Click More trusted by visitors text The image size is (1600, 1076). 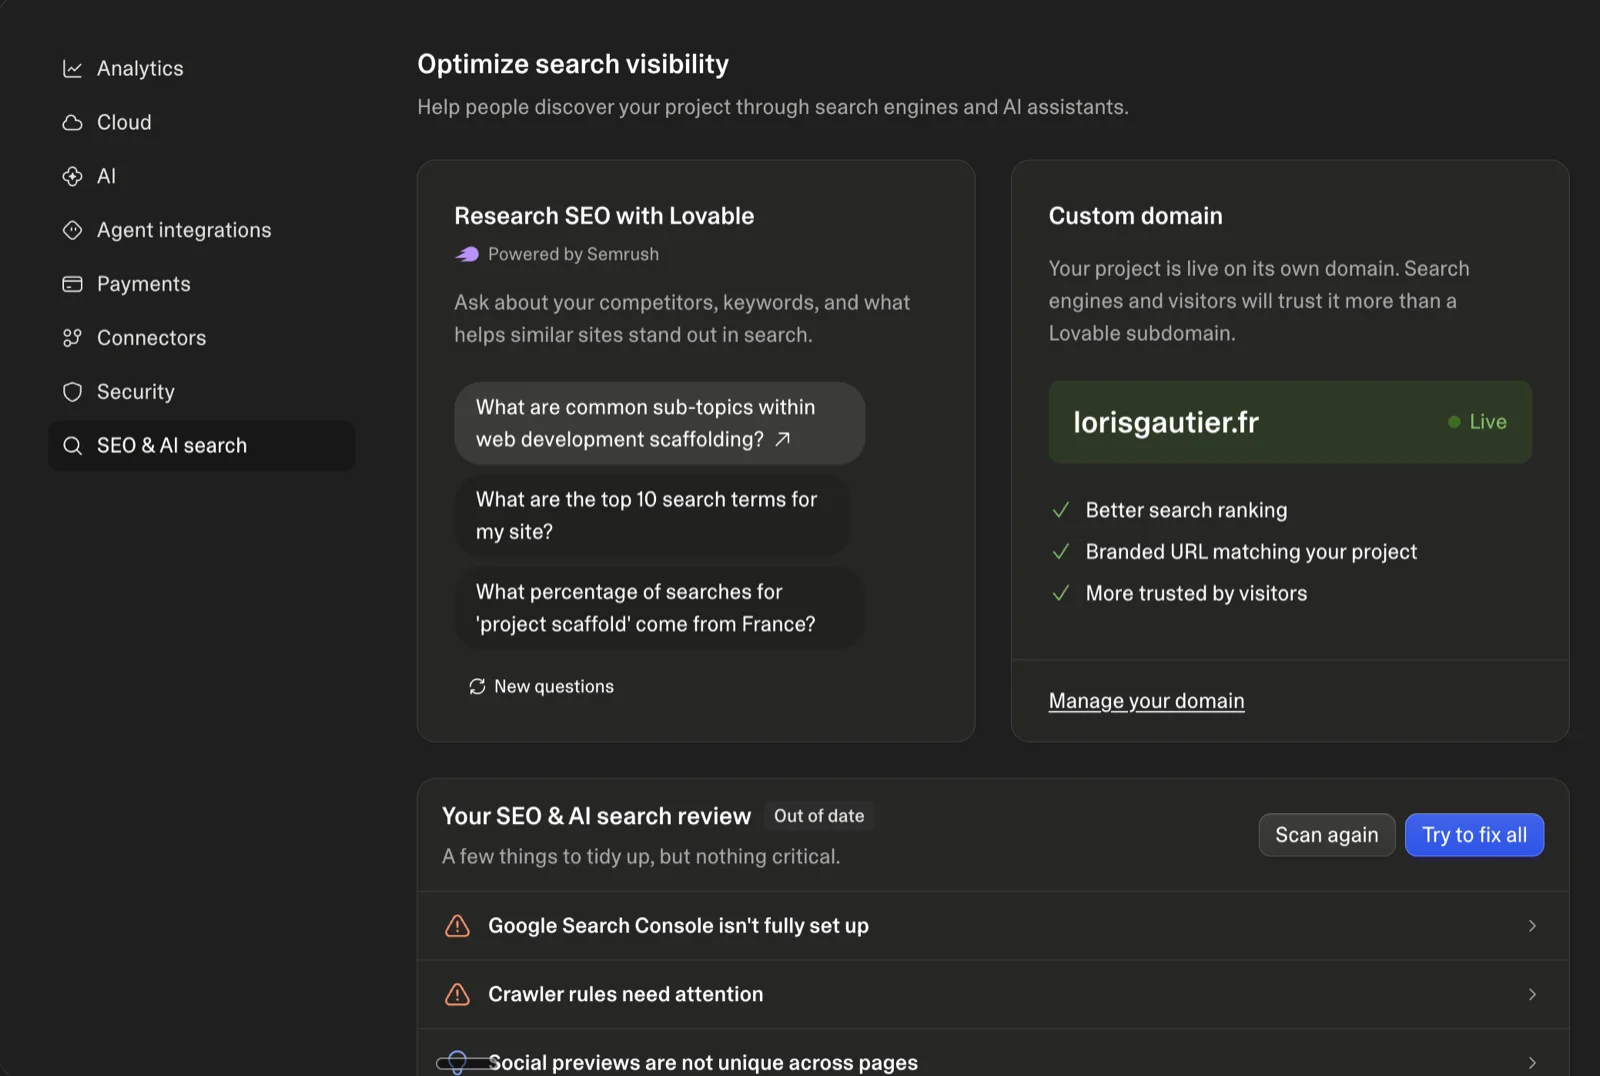point(1196,594)
